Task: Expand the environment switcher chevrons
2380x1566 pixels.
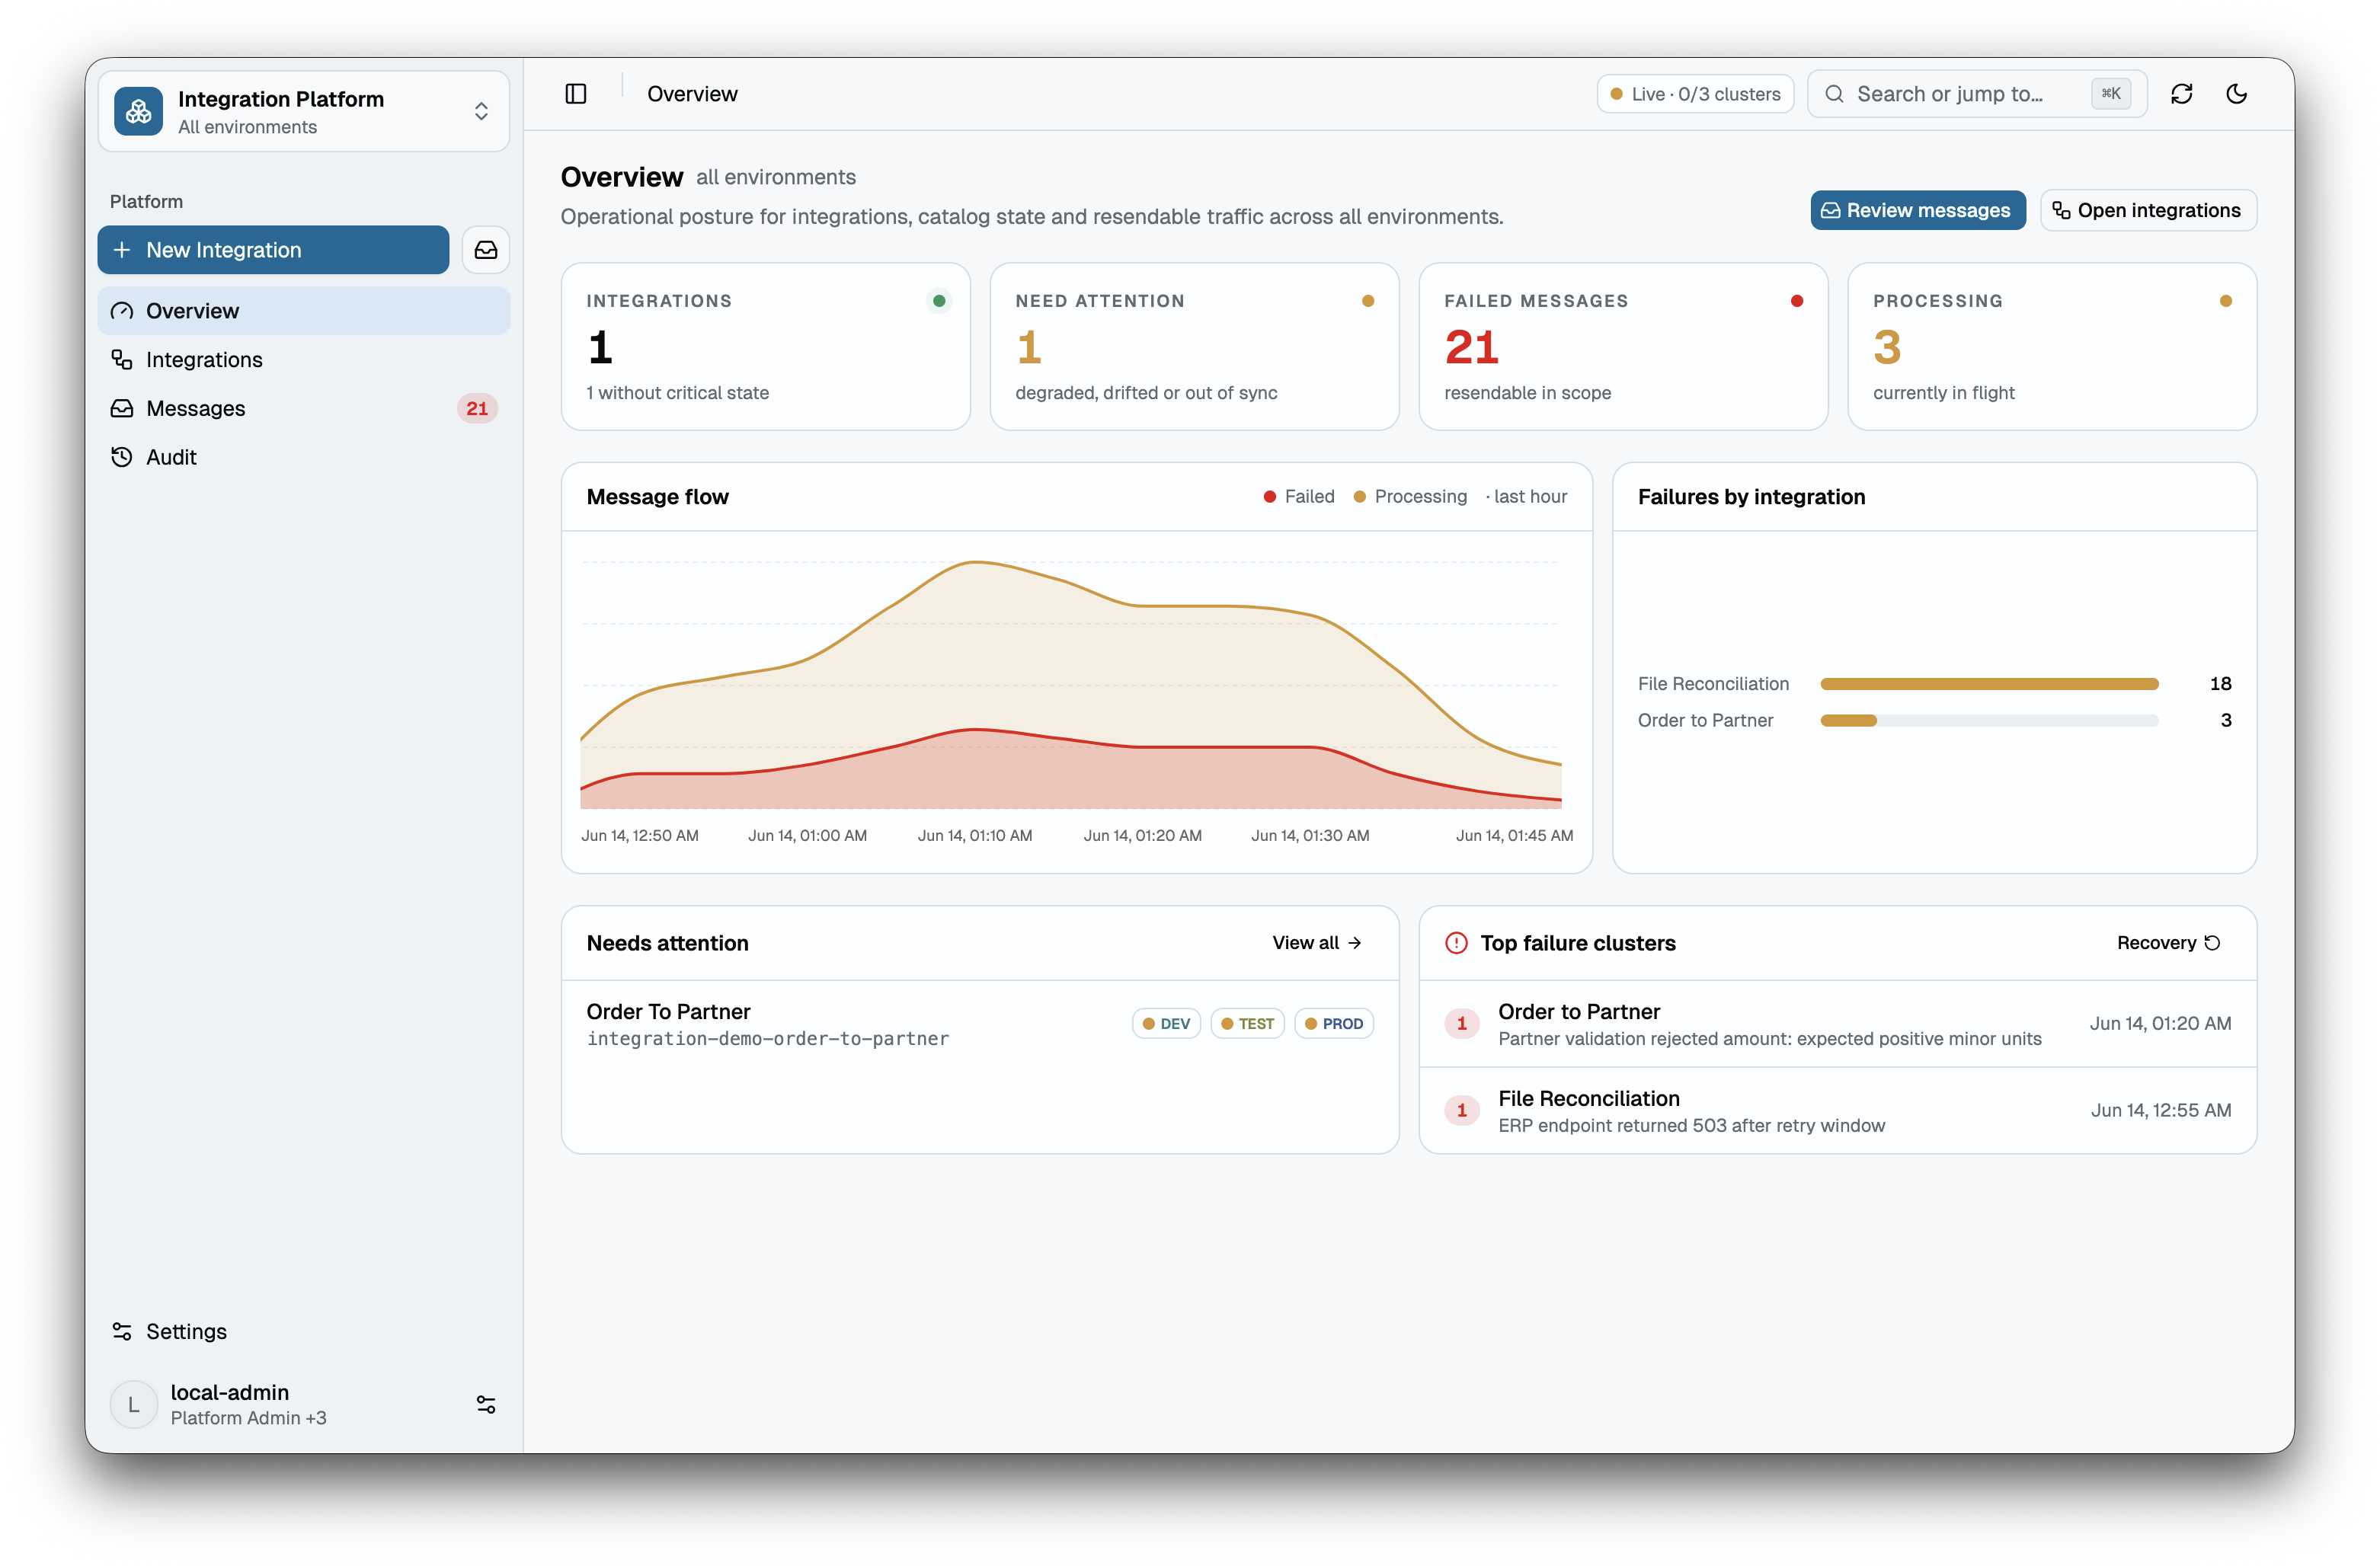Action: 481,111
